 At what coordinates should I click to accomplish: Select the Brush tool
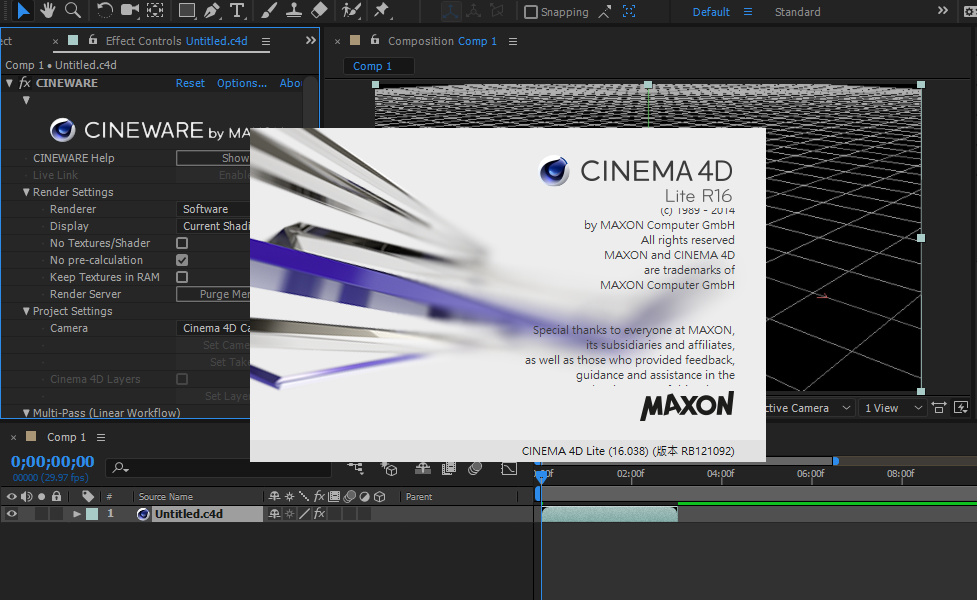(269, 11)
